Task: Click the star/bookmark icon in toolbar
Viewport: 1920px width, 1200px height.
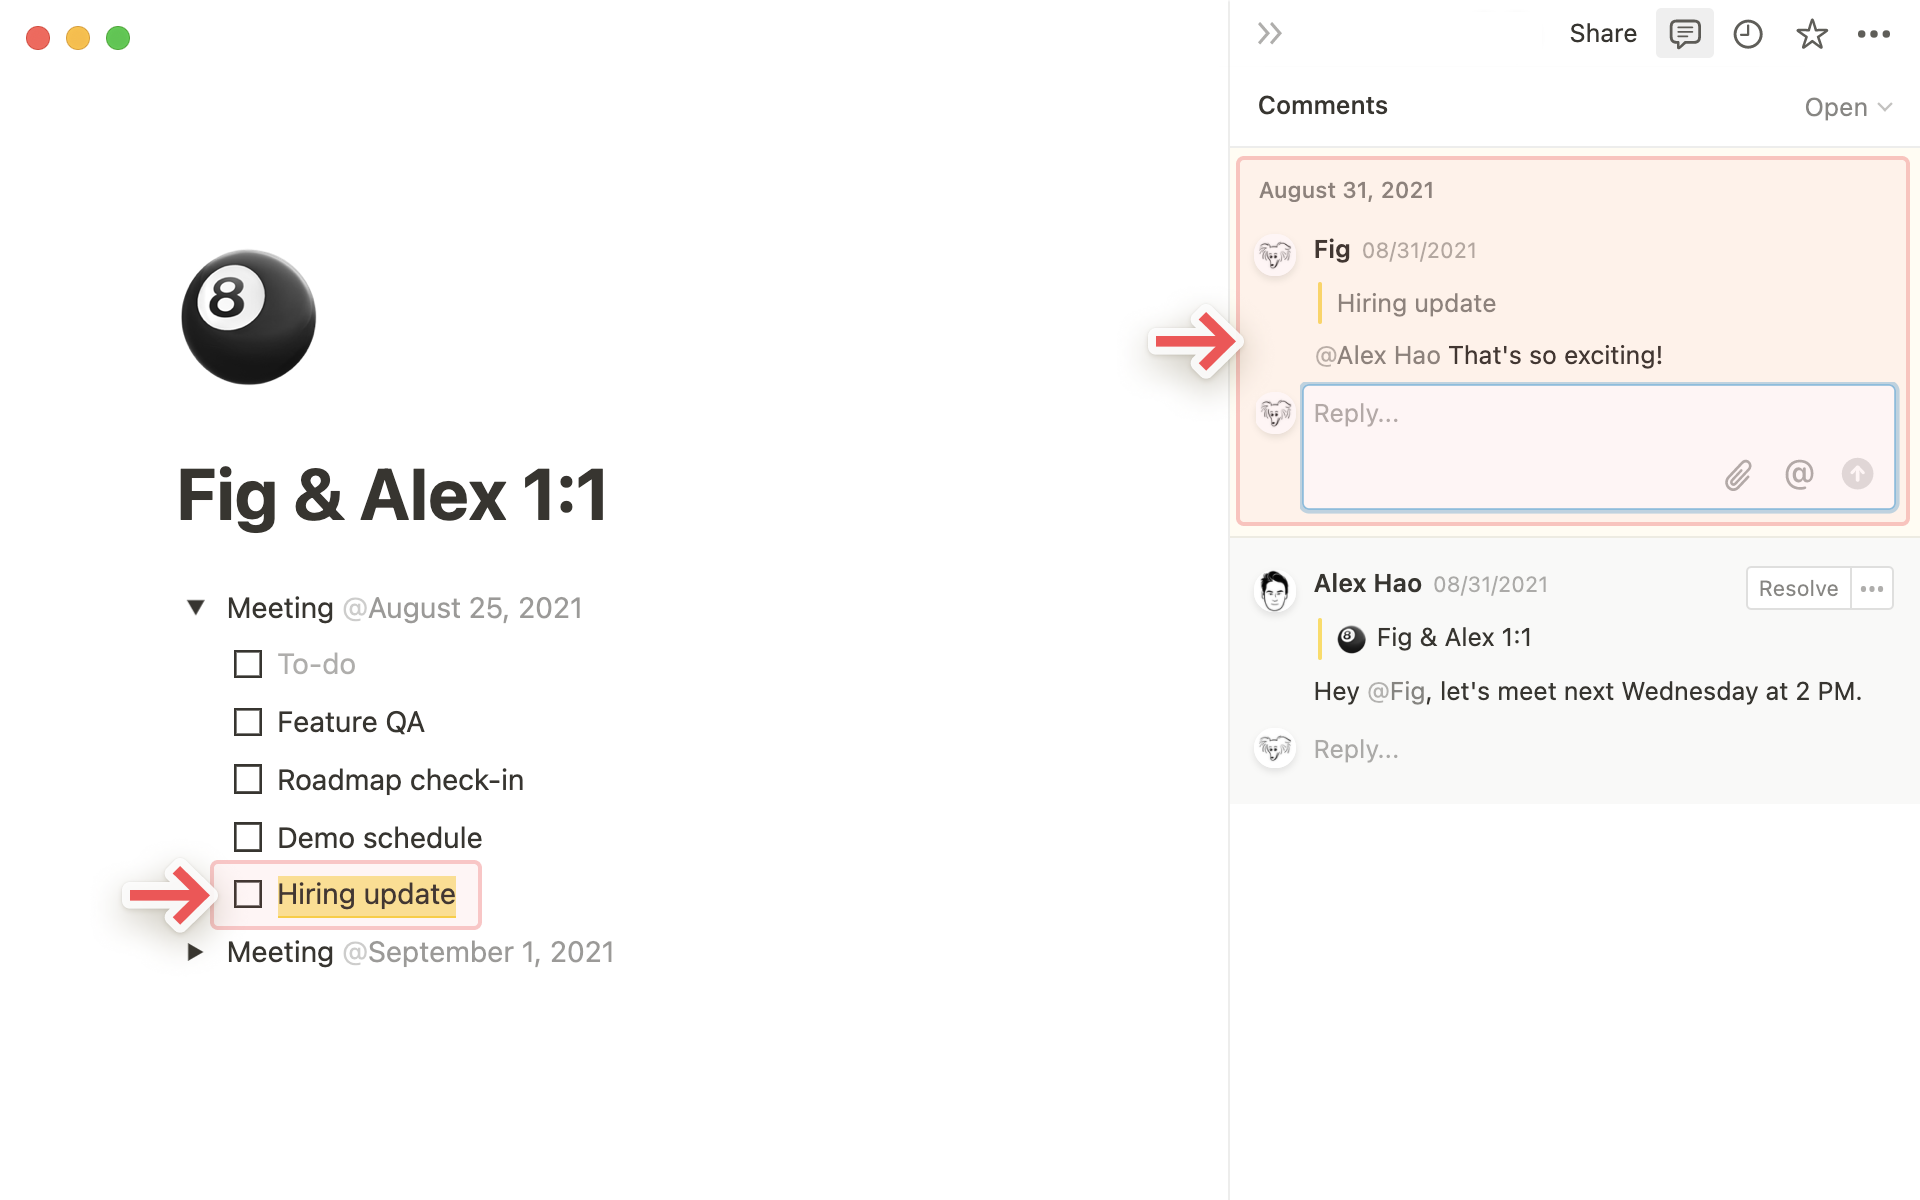Action: (x=1812, y=32)
